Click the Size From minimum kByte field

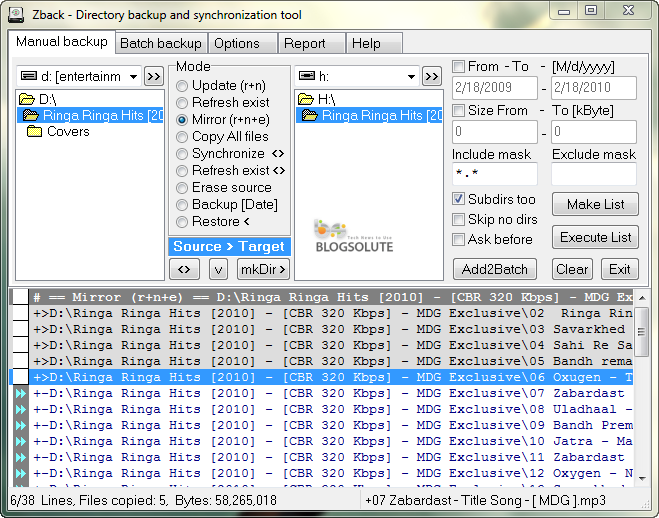(495, 132)
